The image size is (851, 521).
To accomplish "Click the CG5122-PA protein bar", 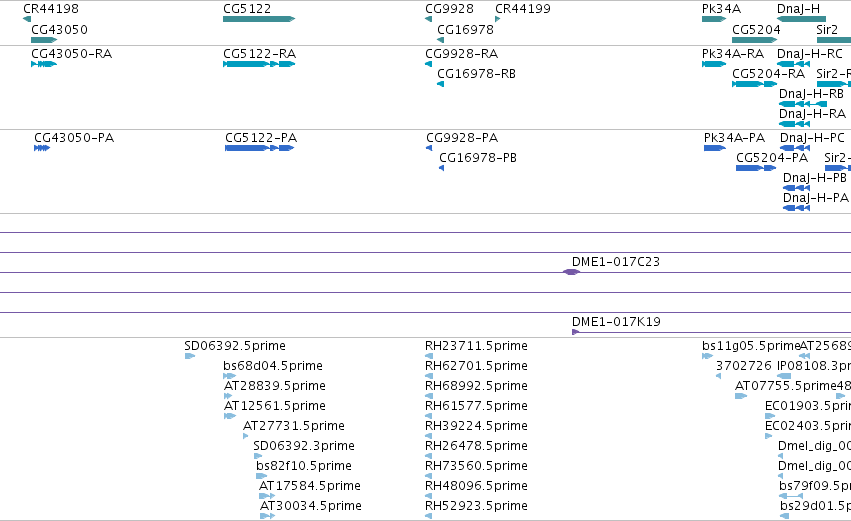I will coord(259,148).
